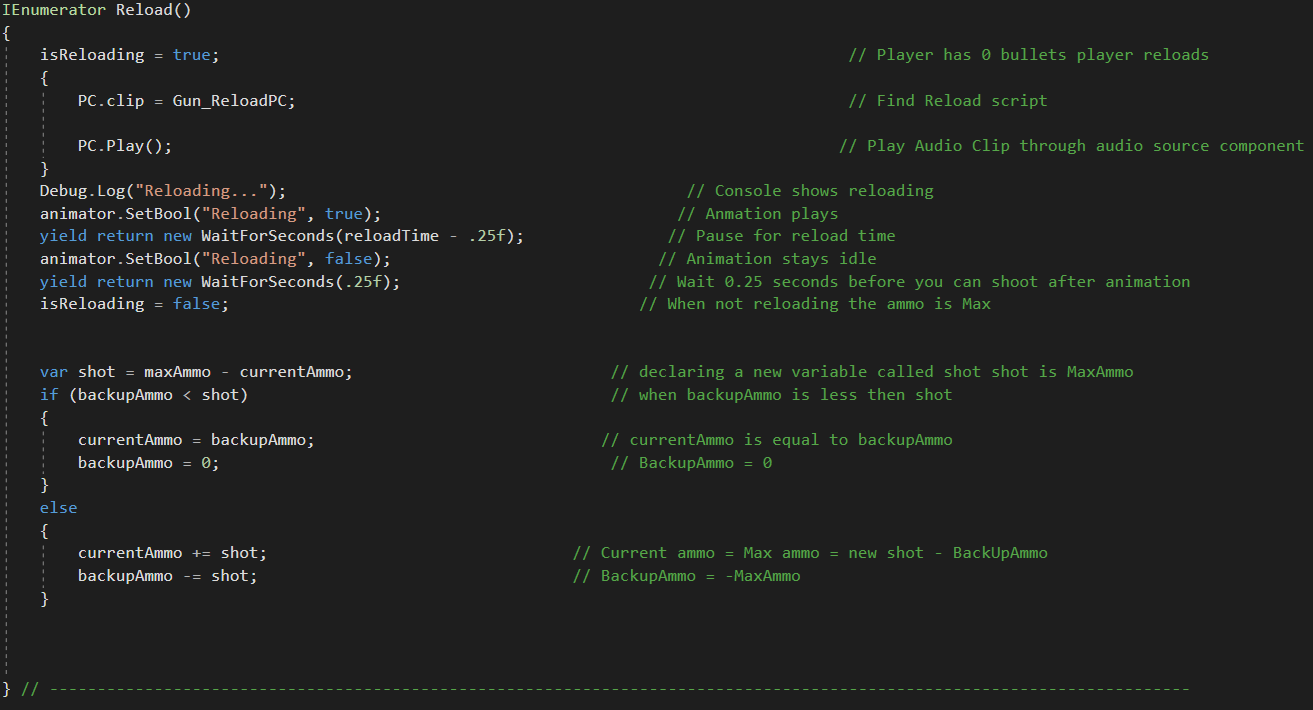1313x710 pixels.
Task: Click the if keyword before backupAmmo condition
Action: [49, 395]
